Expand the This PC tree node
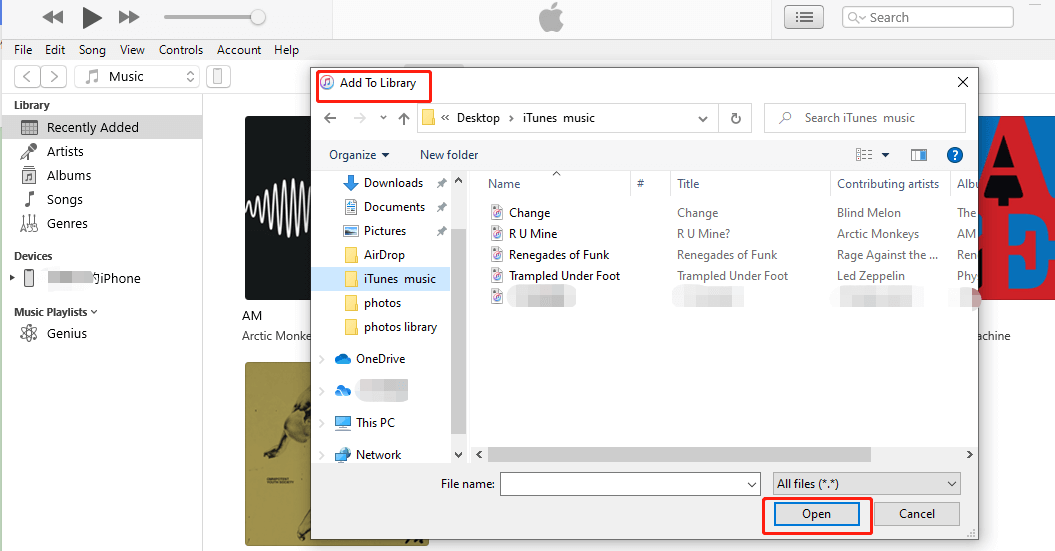The width and height of the screenshot is (1055, 551). pyautogui.click(x=322, y=423)
